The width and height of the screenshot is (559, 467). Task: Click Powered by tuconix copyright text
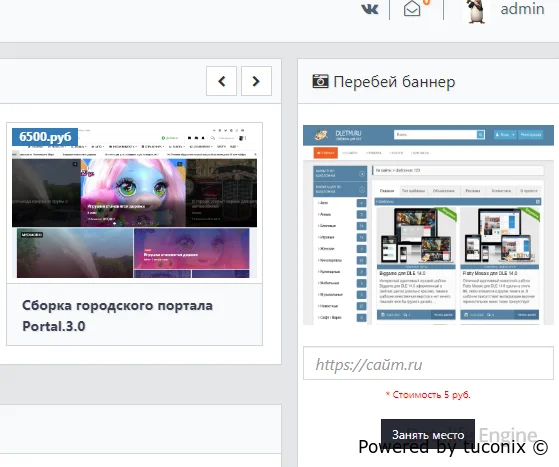[x=453, y=447]
